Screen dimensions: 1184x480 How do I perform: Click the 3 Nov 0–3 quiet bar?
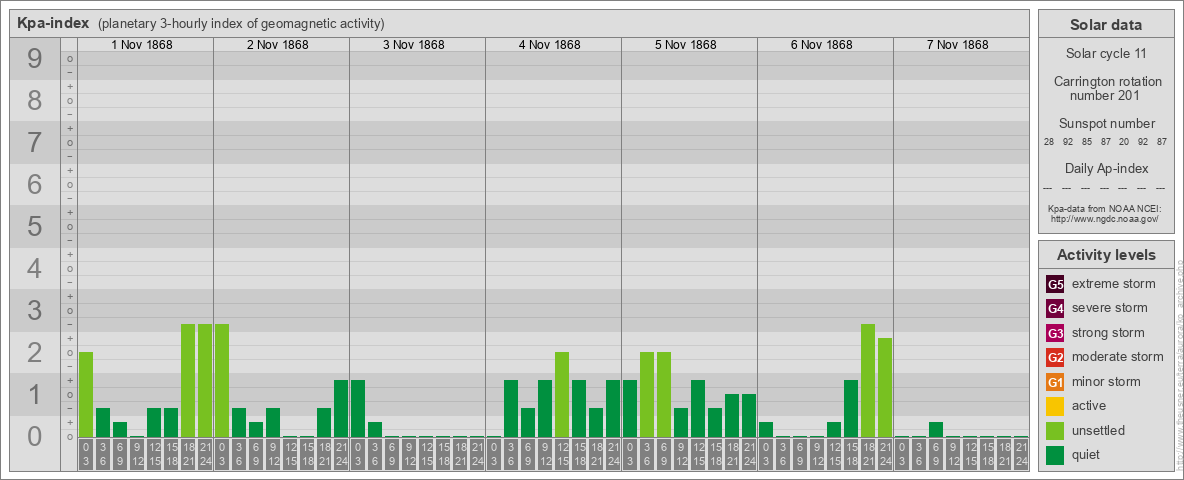click(358, 408)
